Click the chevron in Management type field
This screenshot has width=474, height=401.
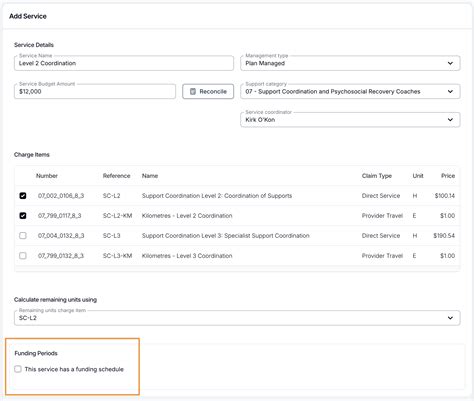[x=450, y=63]
